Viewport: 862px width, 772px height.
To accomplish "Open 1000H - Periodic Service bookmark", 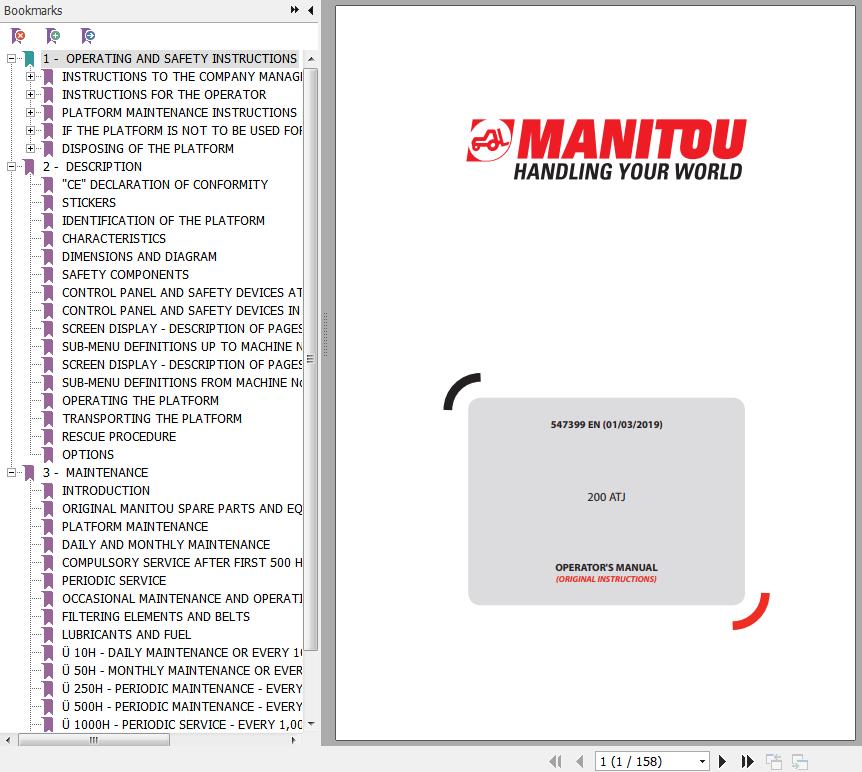I will (x=182, y=725).
